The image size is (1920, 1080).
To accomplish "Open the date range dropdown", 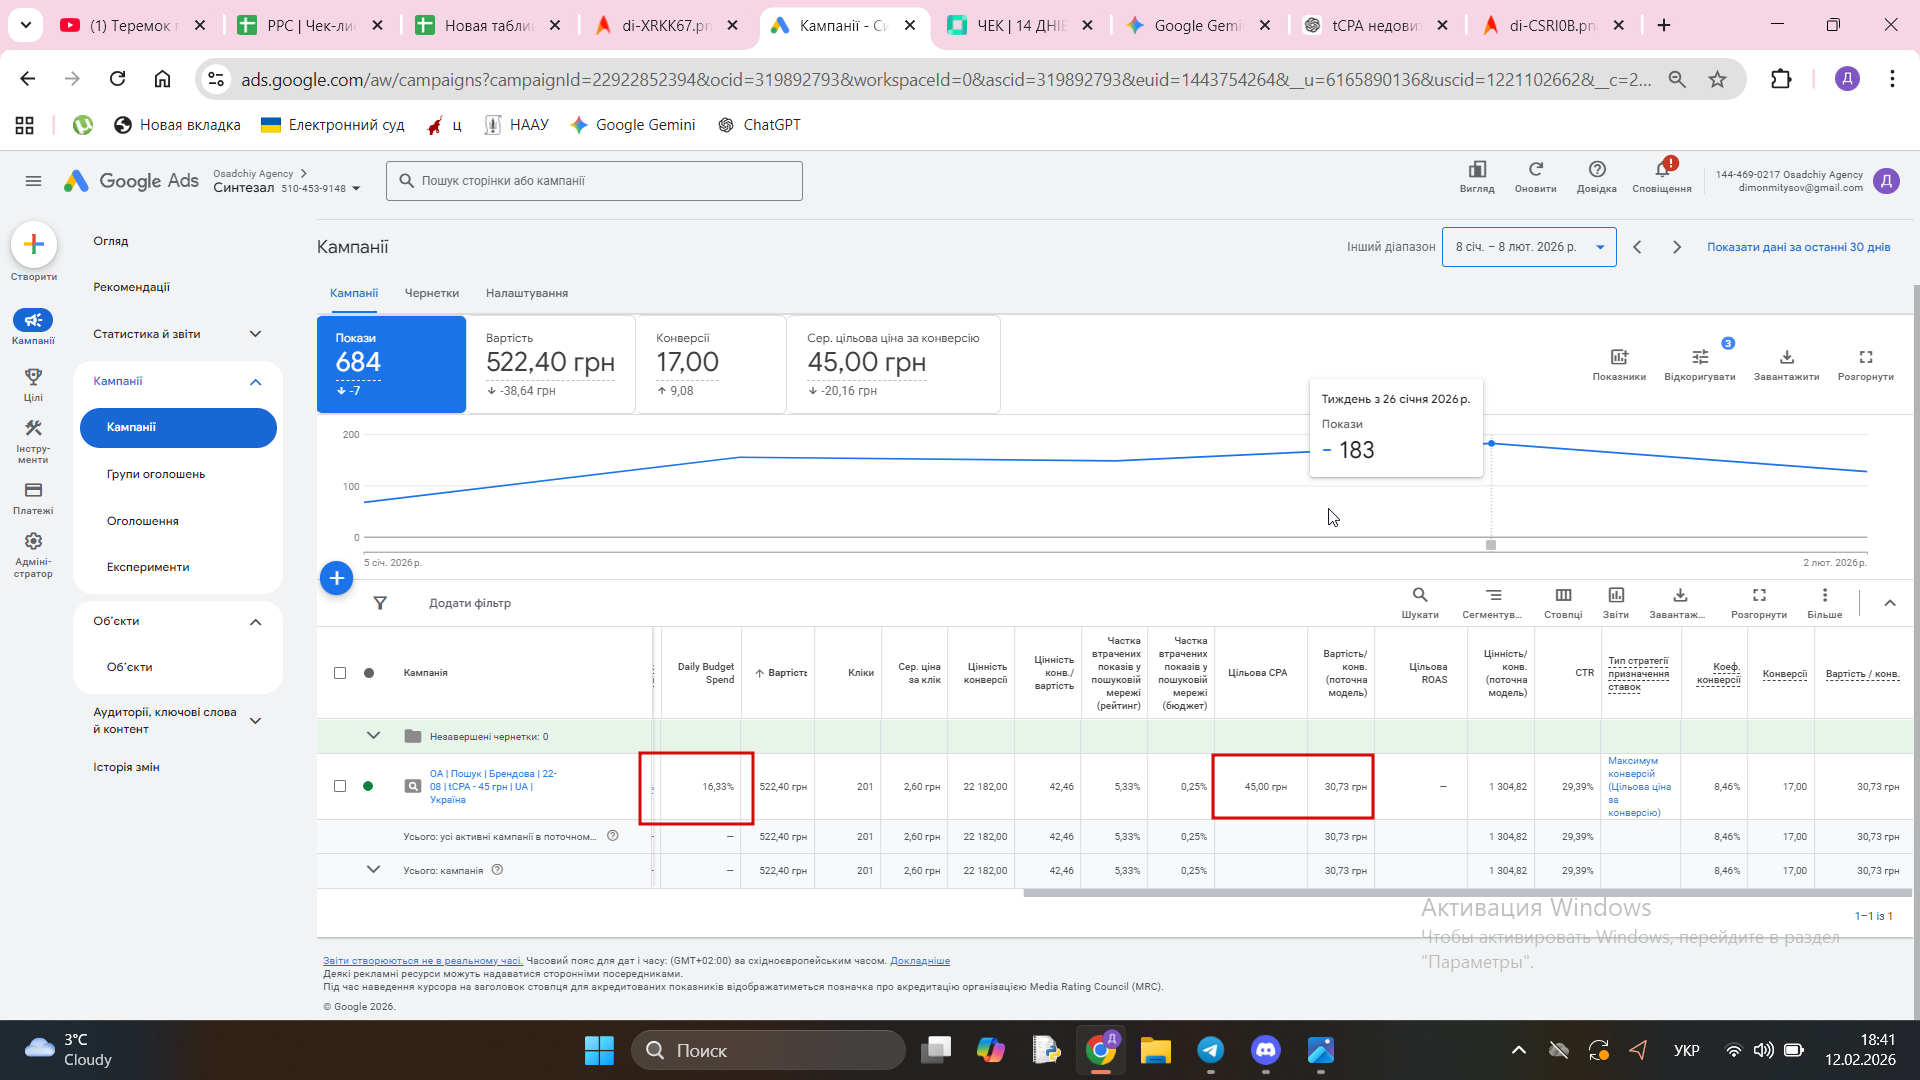I will tap(1528, 247).
